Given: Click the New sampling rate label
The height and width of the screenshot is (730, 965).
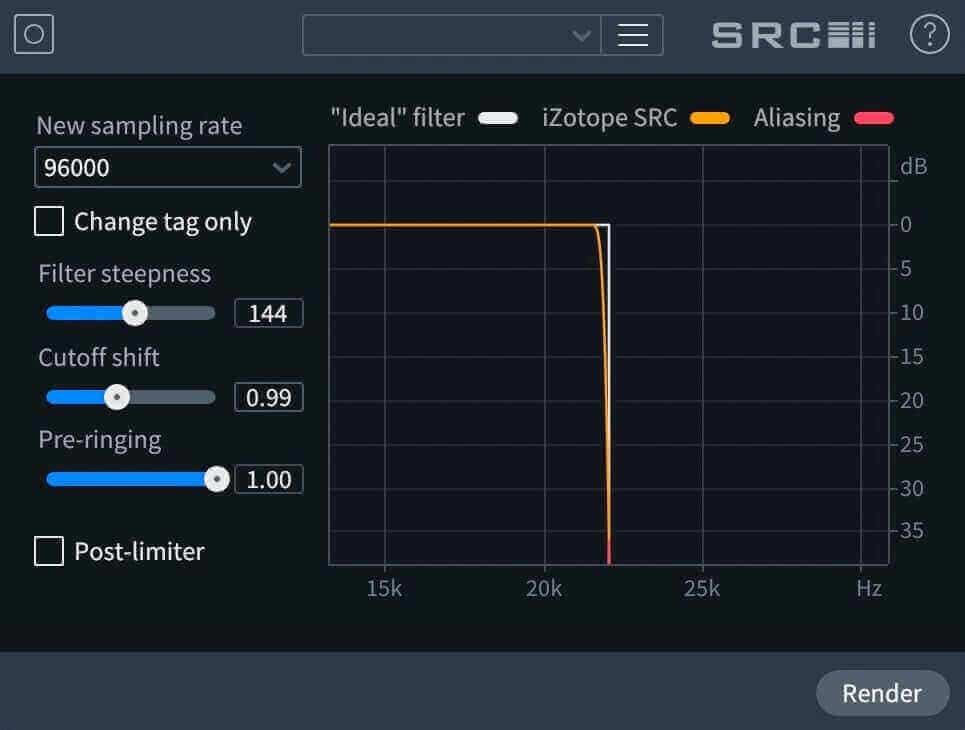Looking at the screenshot, I should click(x=139, y=126).
